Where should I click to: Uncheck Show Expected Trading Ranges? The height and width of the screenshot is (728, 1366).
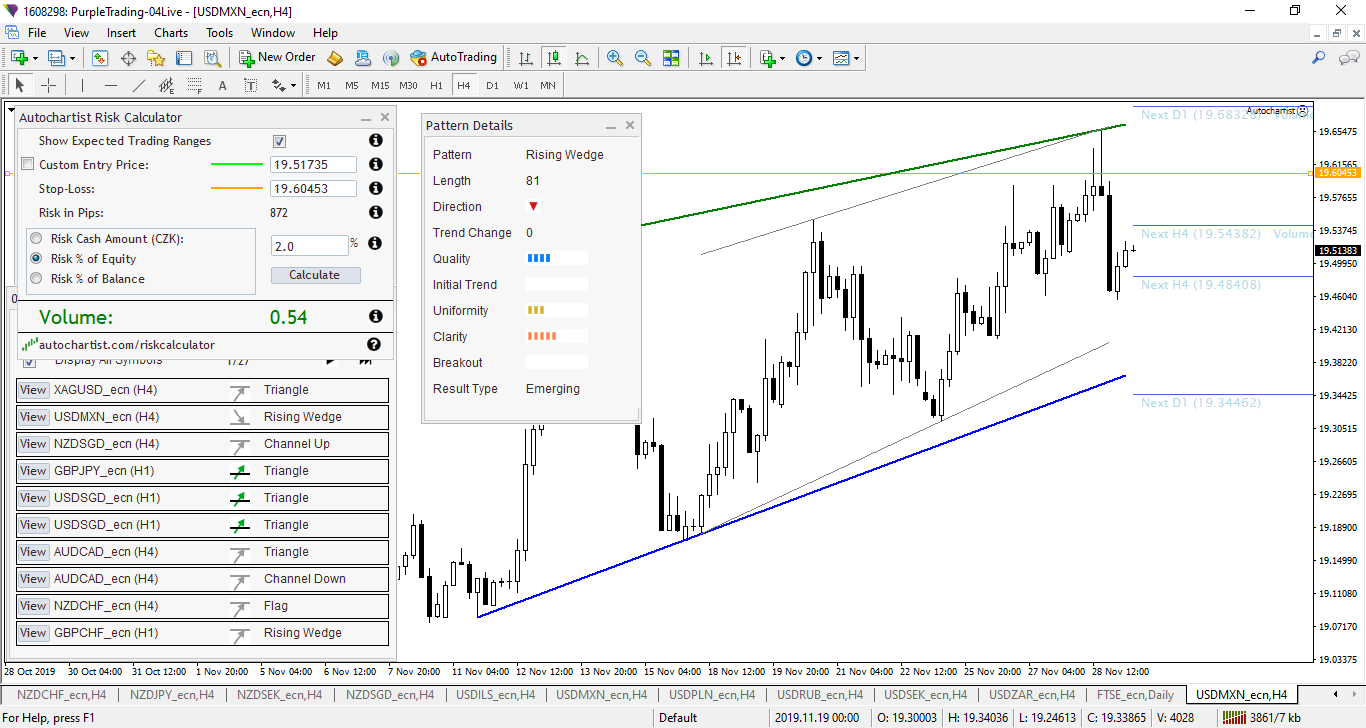click(x=279, y=141)
